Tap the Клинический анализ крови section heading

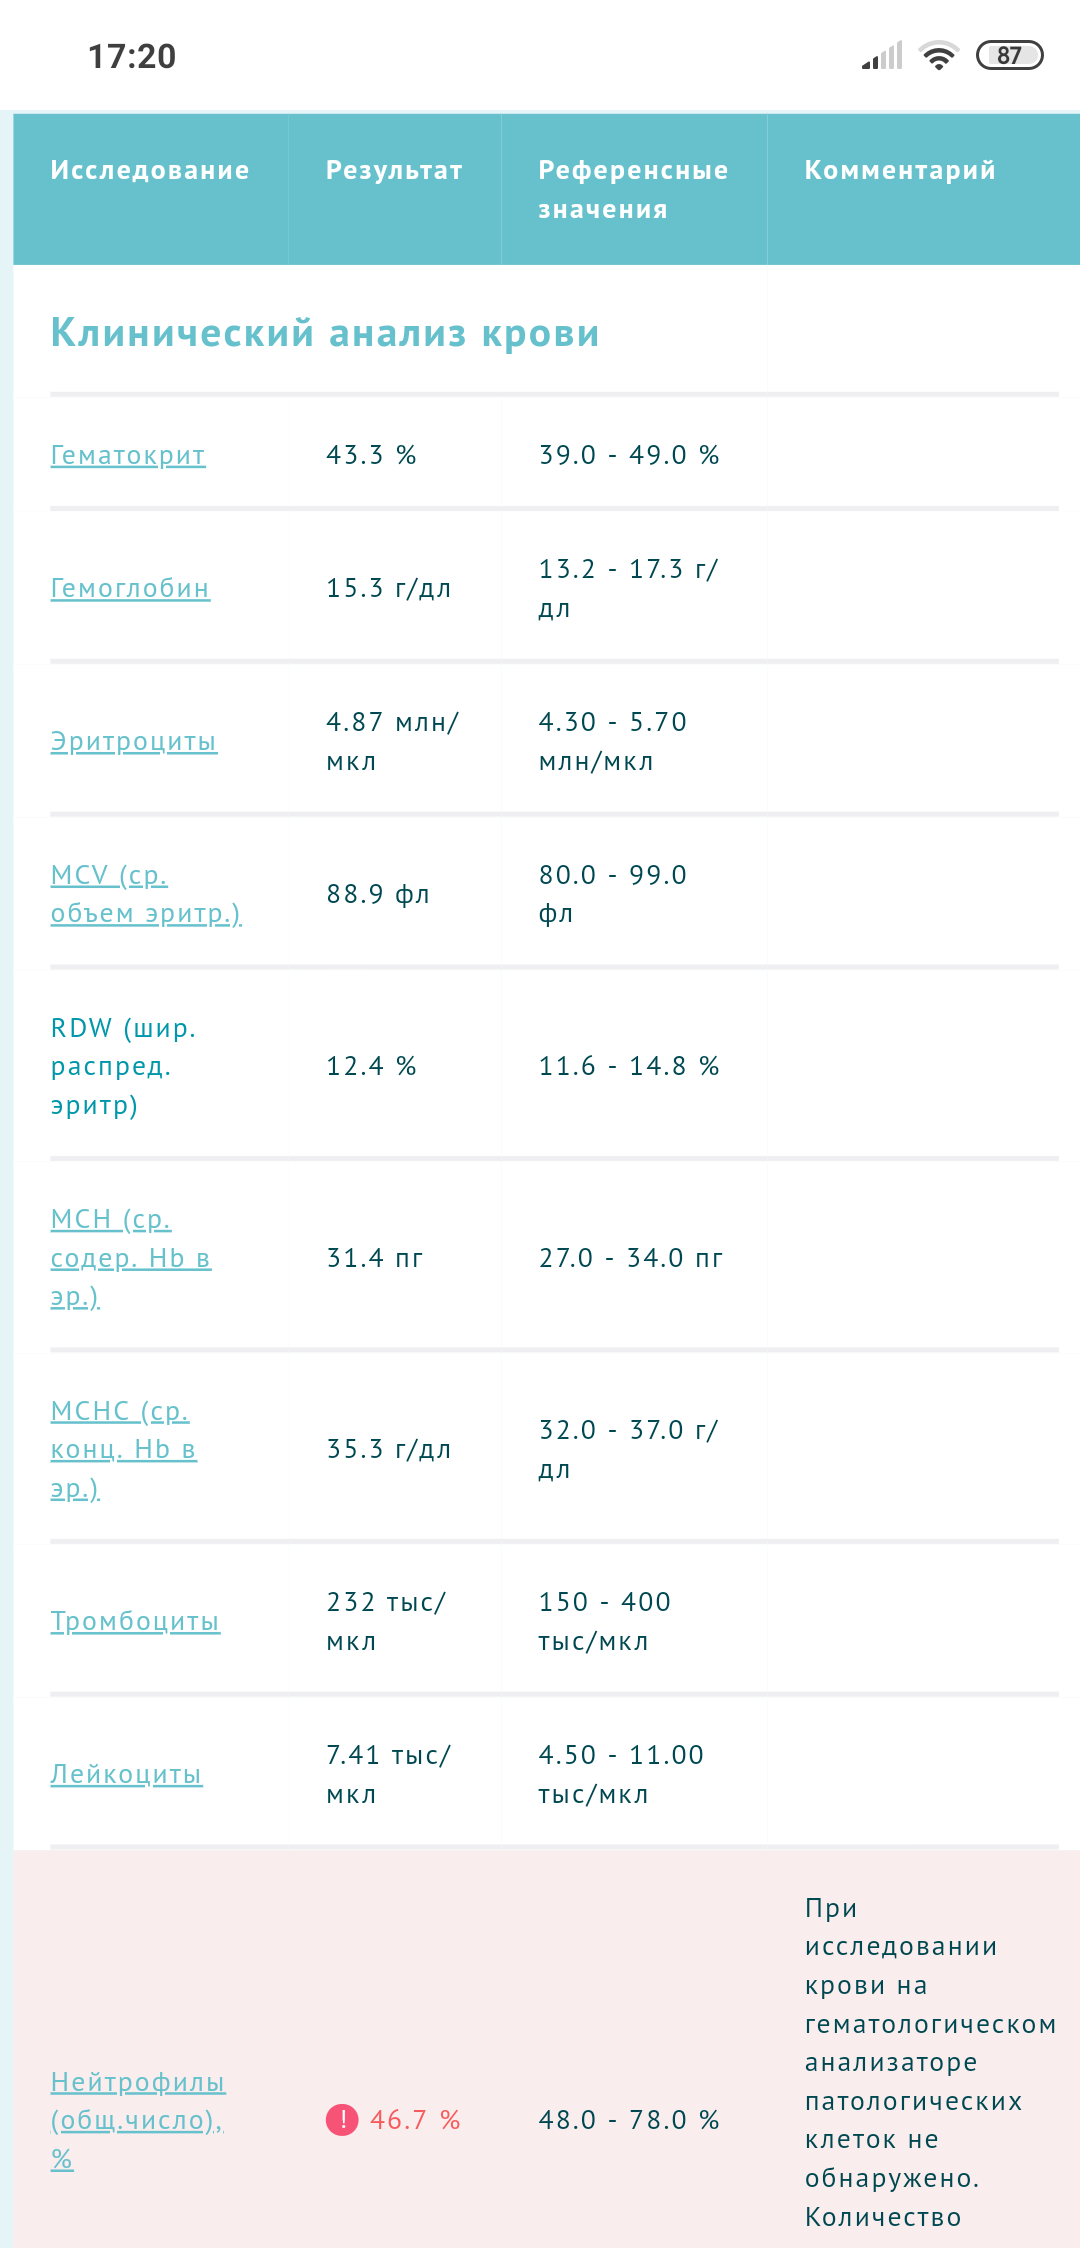325,333
